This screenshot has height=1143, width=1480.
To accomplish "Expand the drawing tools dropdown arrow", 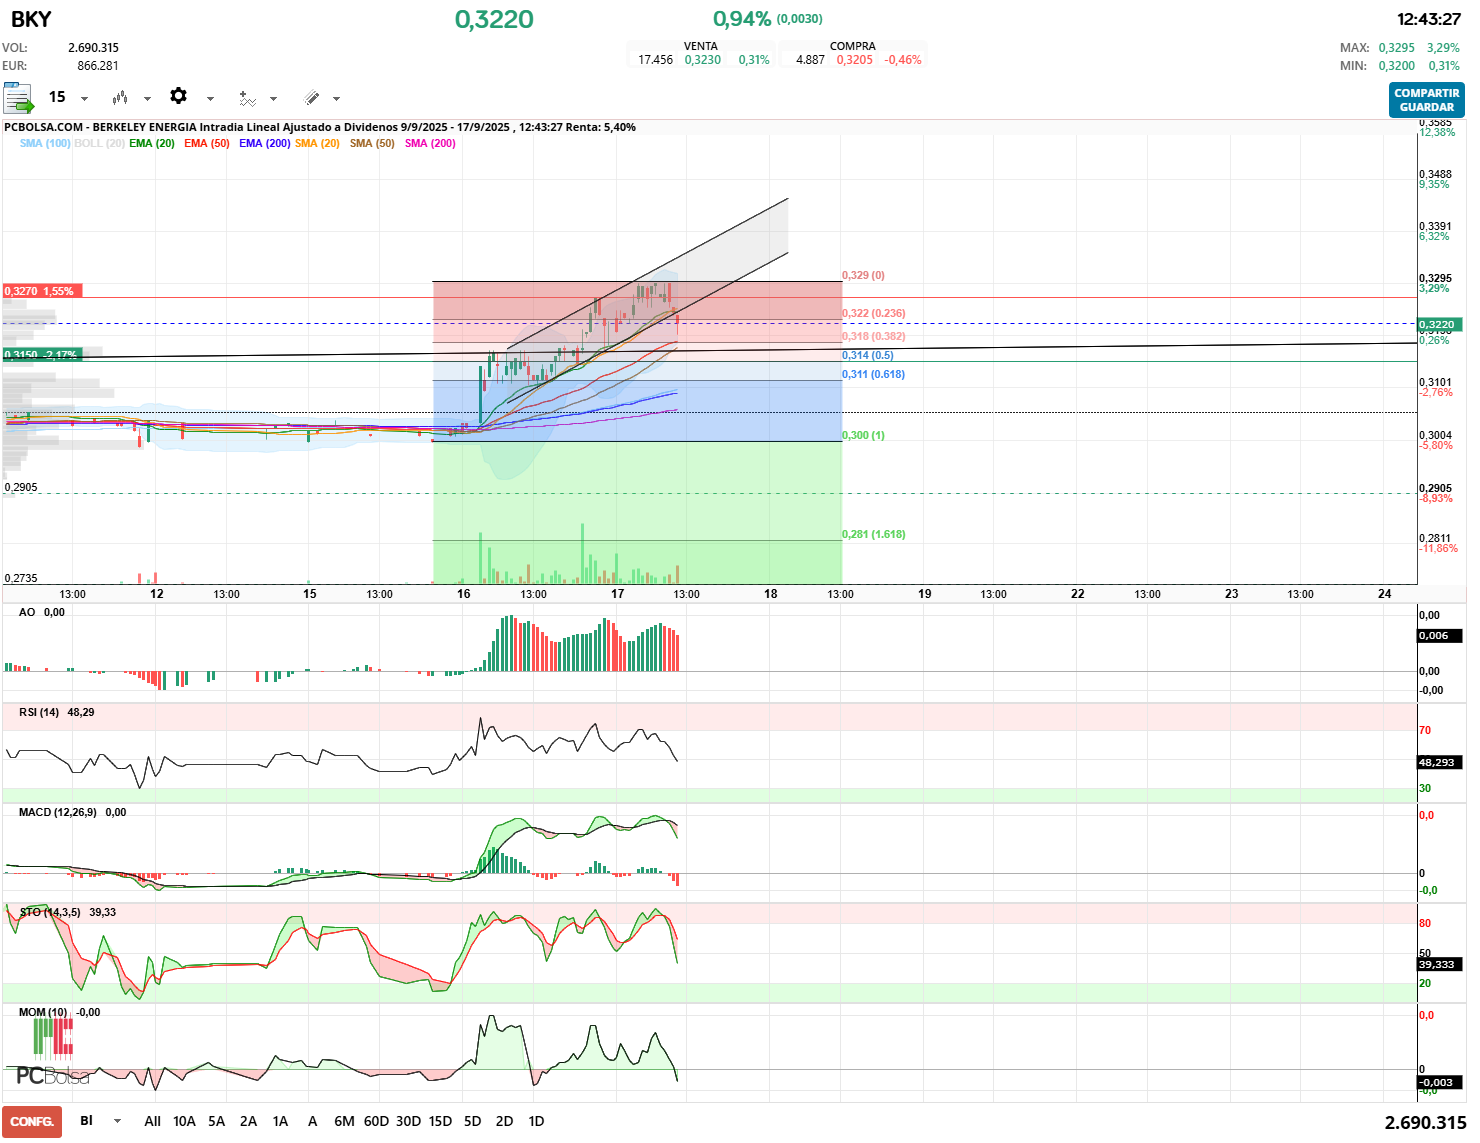I will pyautogui.click(x=336, y=99).
